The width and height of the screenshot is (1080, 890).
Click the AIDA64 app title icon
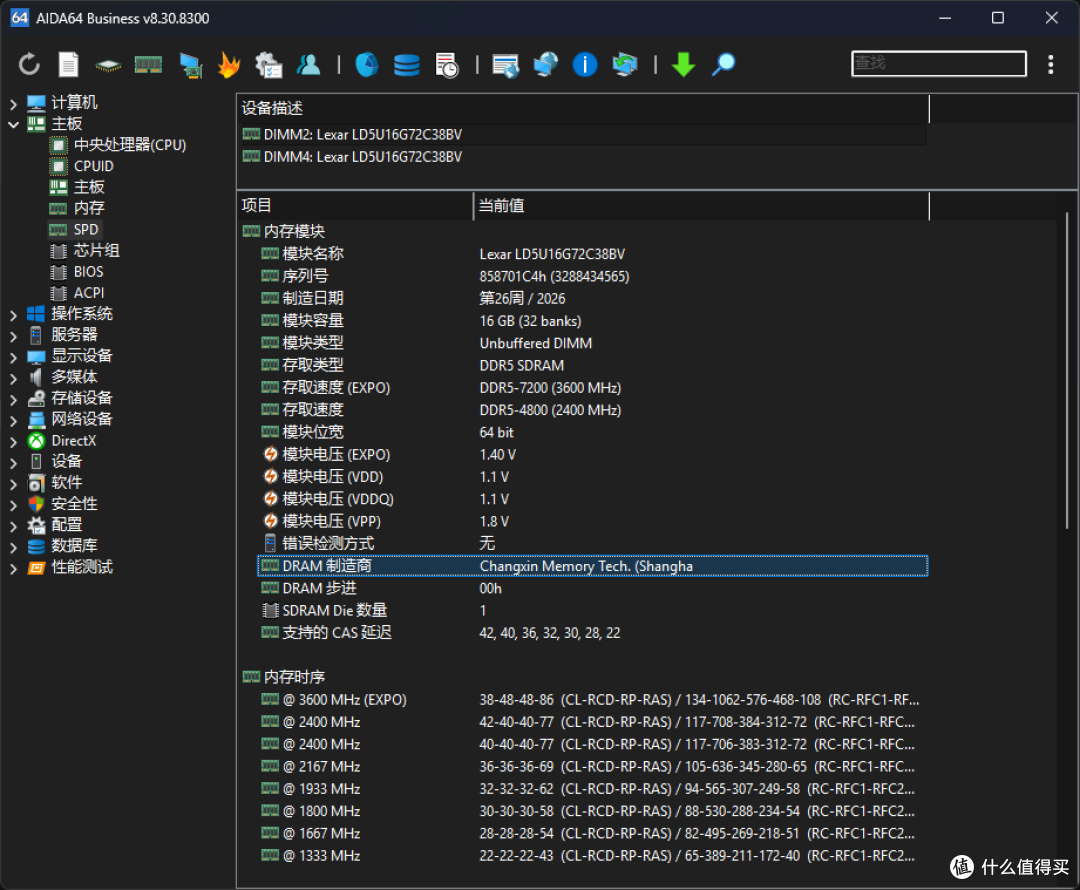[20, 18]
